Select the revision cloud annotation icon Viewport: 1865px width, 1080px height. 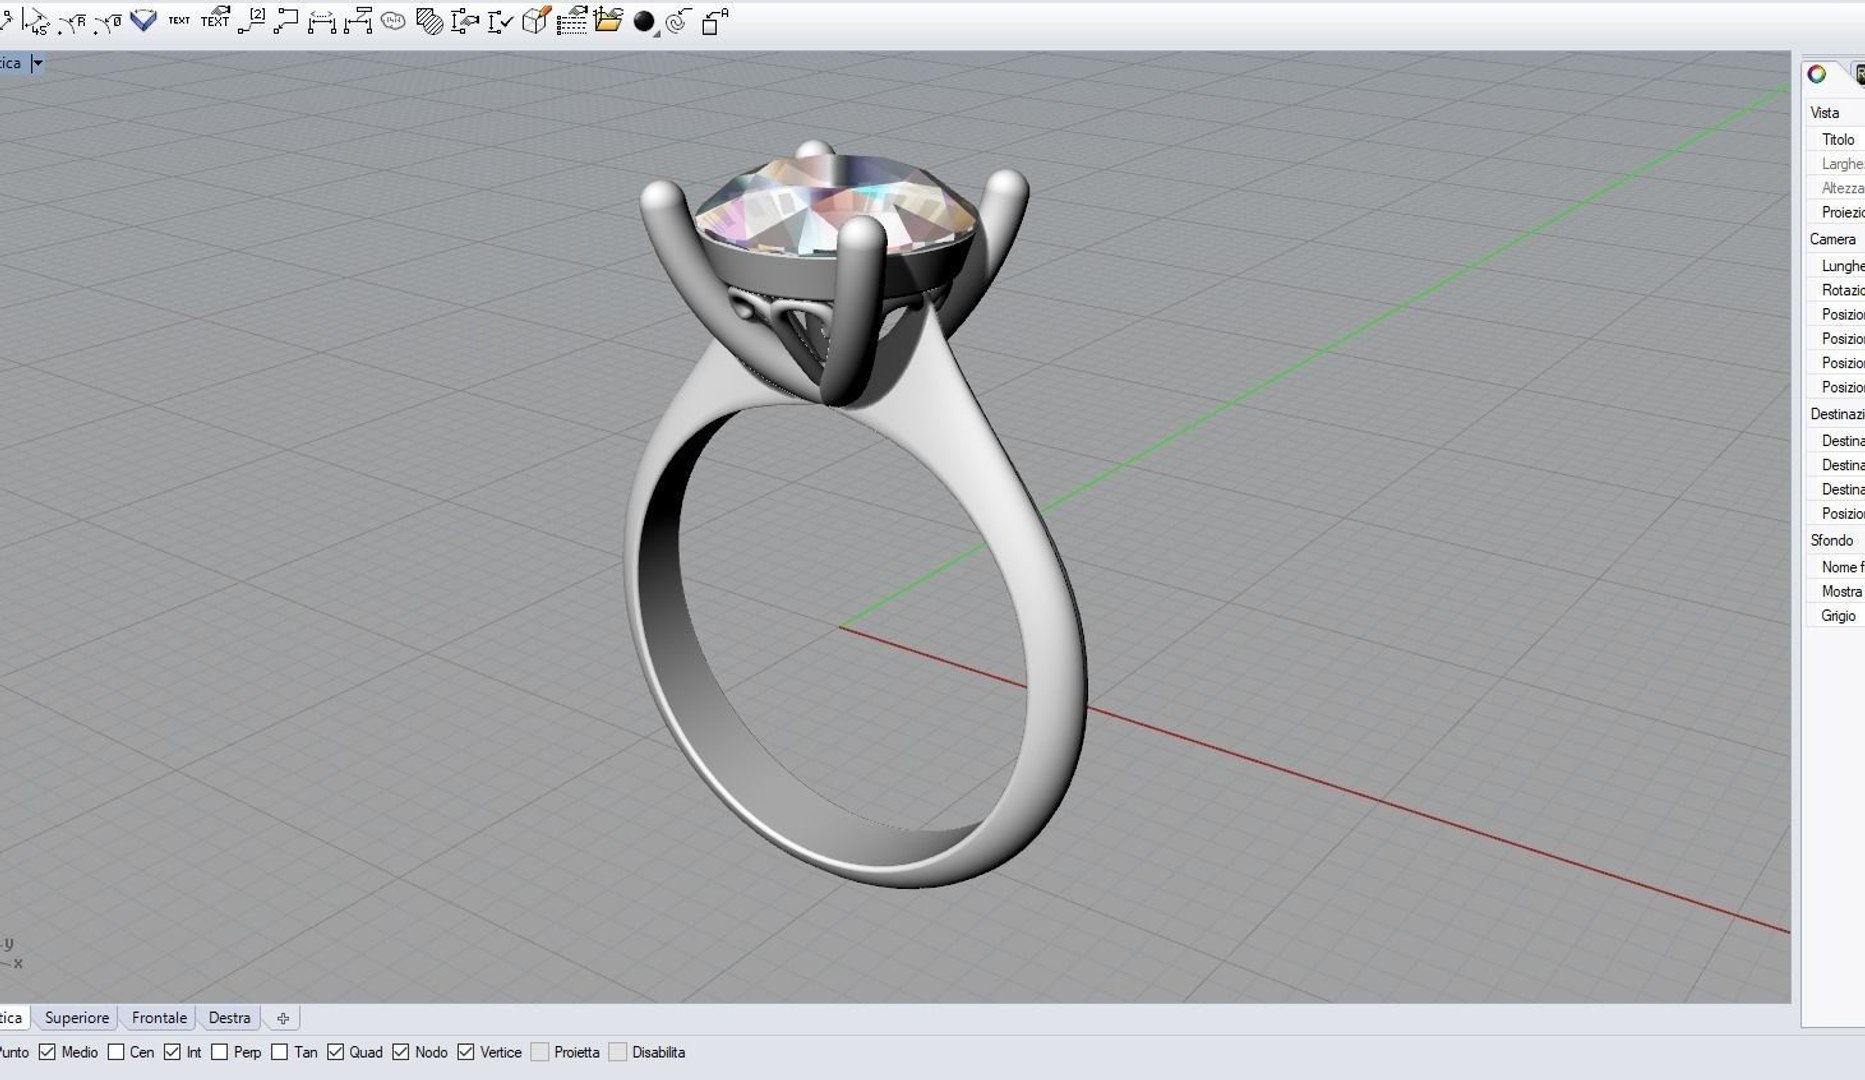click(394, 21)
